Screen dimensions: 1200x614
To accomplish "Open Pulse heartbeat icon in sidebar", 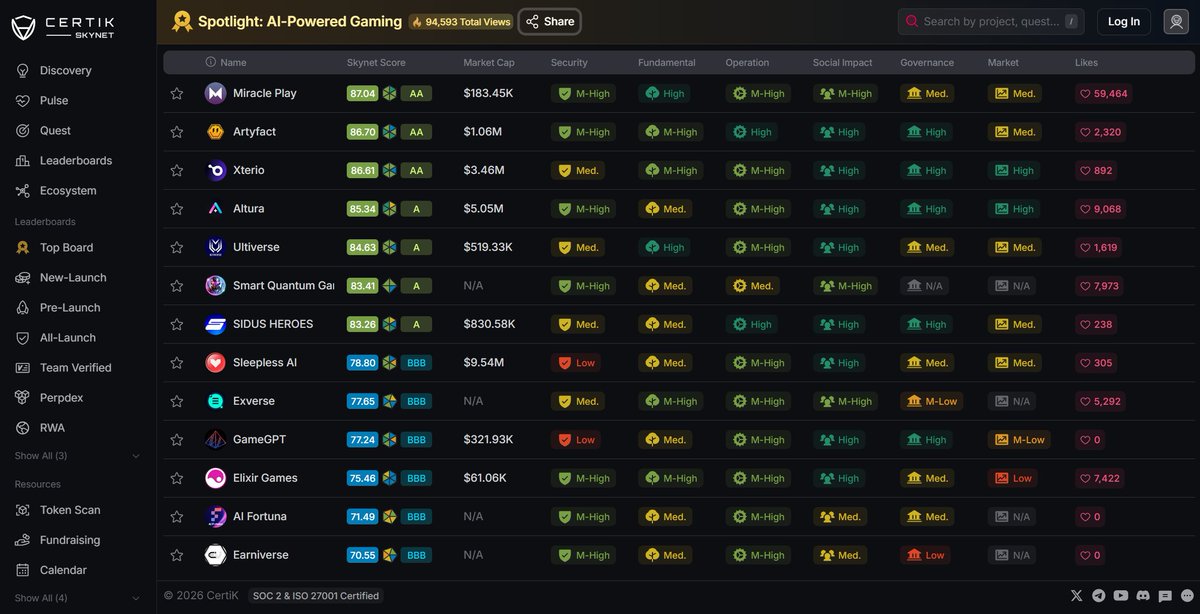I will (23, 101).
